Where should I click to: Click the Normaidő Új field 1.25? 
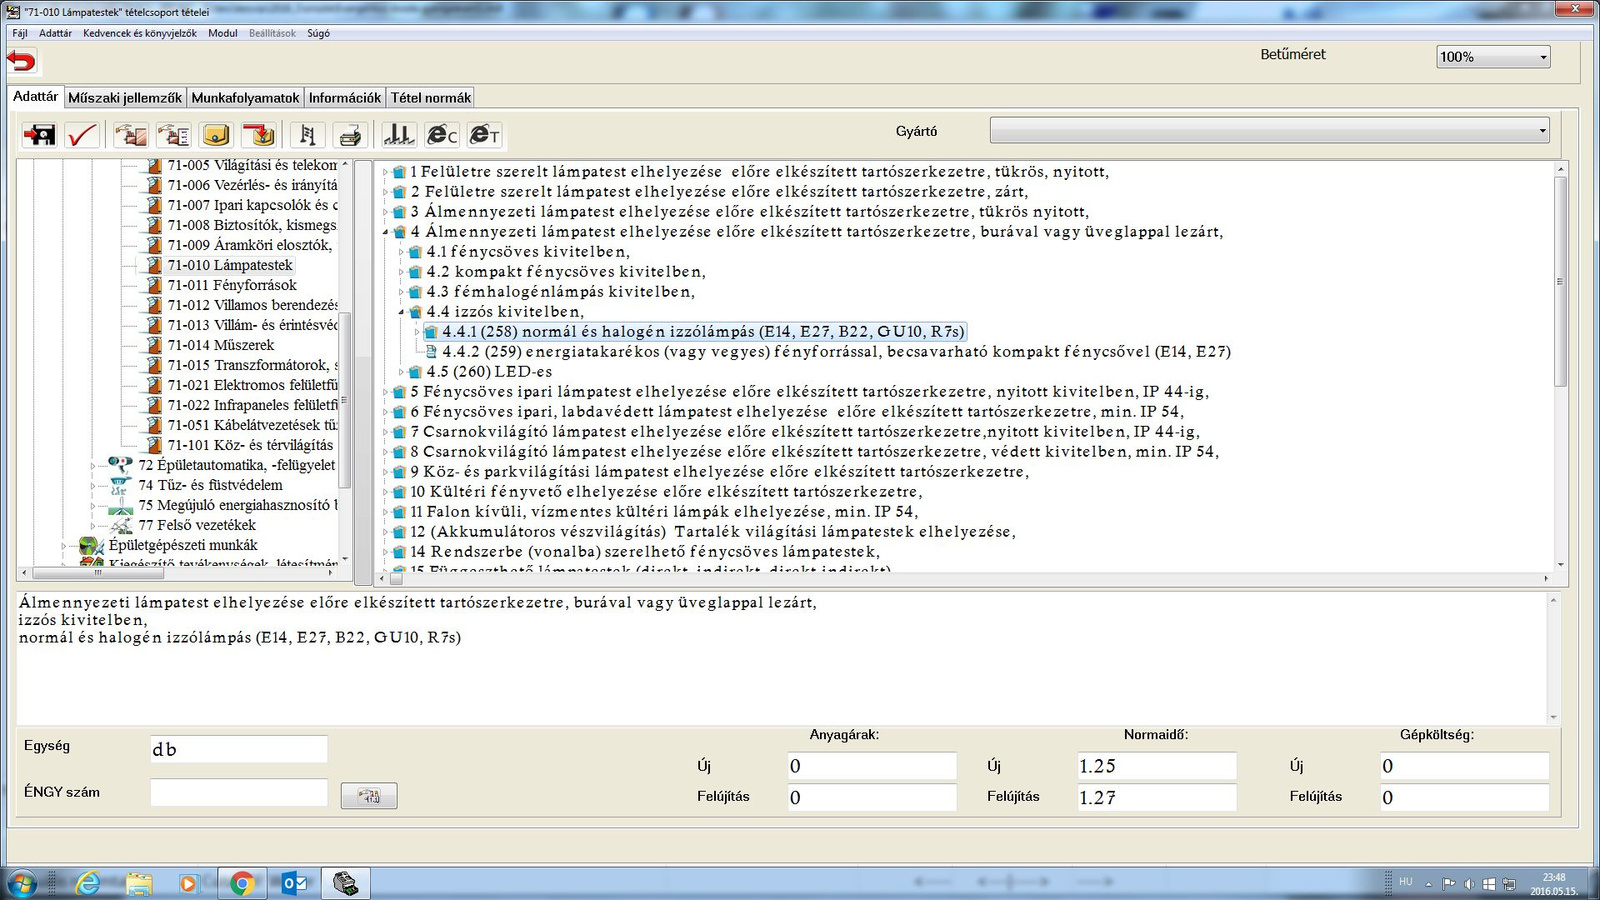tap(1157, 766)
